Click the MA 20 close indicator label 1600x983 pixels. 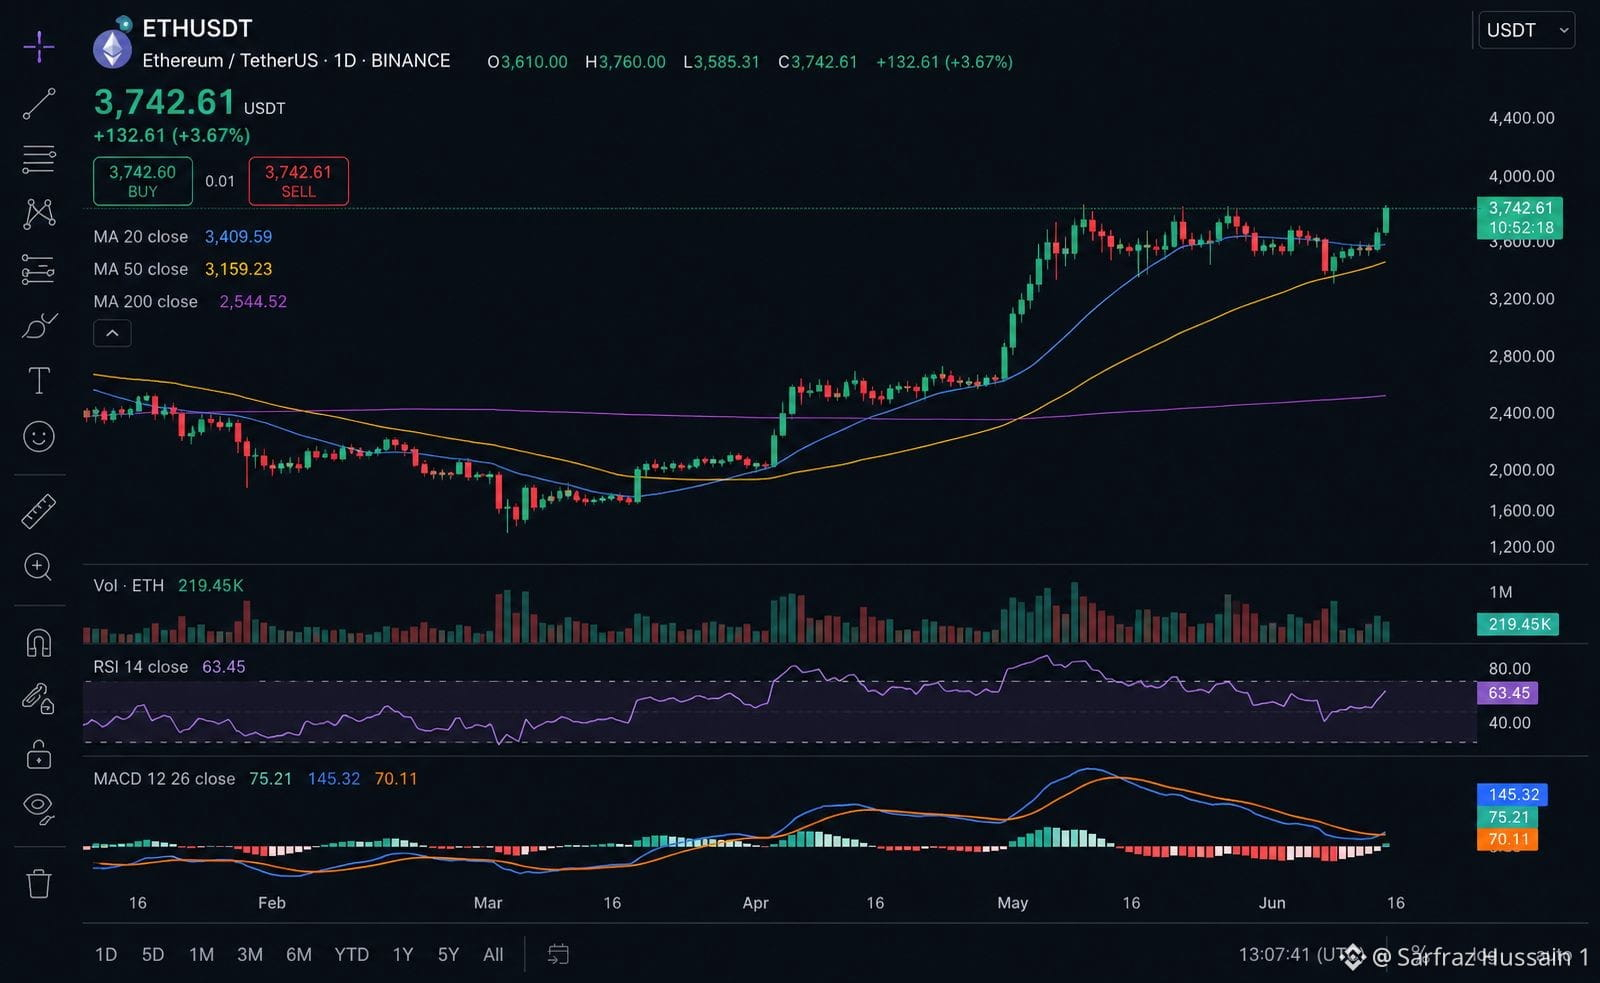point(141,237)
